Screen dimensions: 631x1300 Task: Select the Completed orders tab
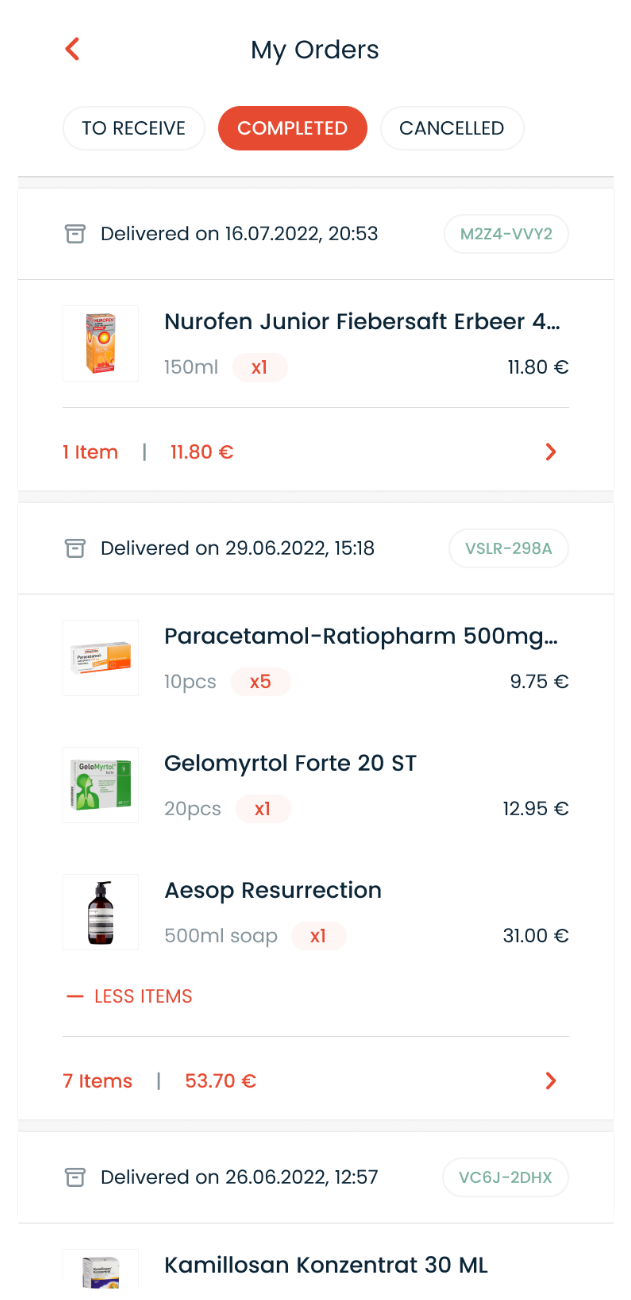pyautogui.click(x=292, y=128)
